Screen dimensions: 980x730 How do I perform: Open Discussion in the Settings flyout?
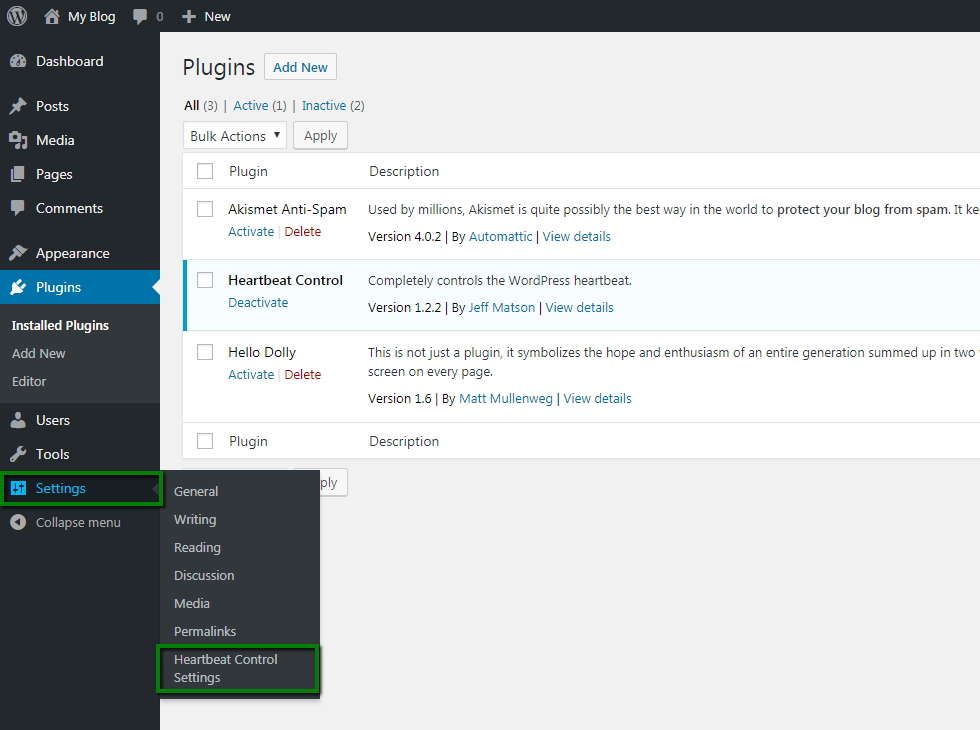[x=204, y=576]
